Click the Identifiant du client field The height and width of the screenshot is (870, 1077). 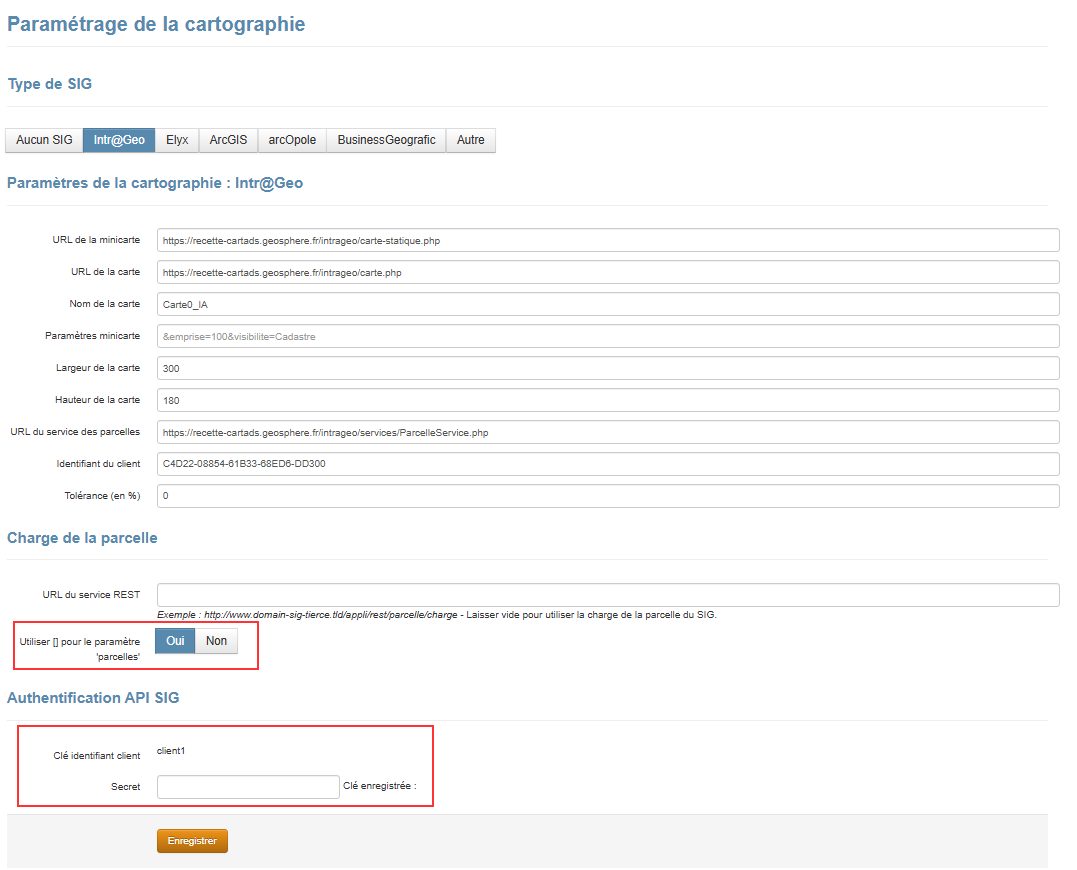[x=607, y=464]
